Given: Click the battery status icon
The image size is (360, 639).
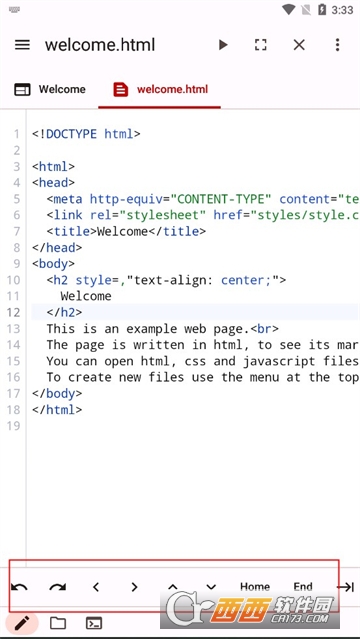Looking at the screenshot, I should coord(322,10).
